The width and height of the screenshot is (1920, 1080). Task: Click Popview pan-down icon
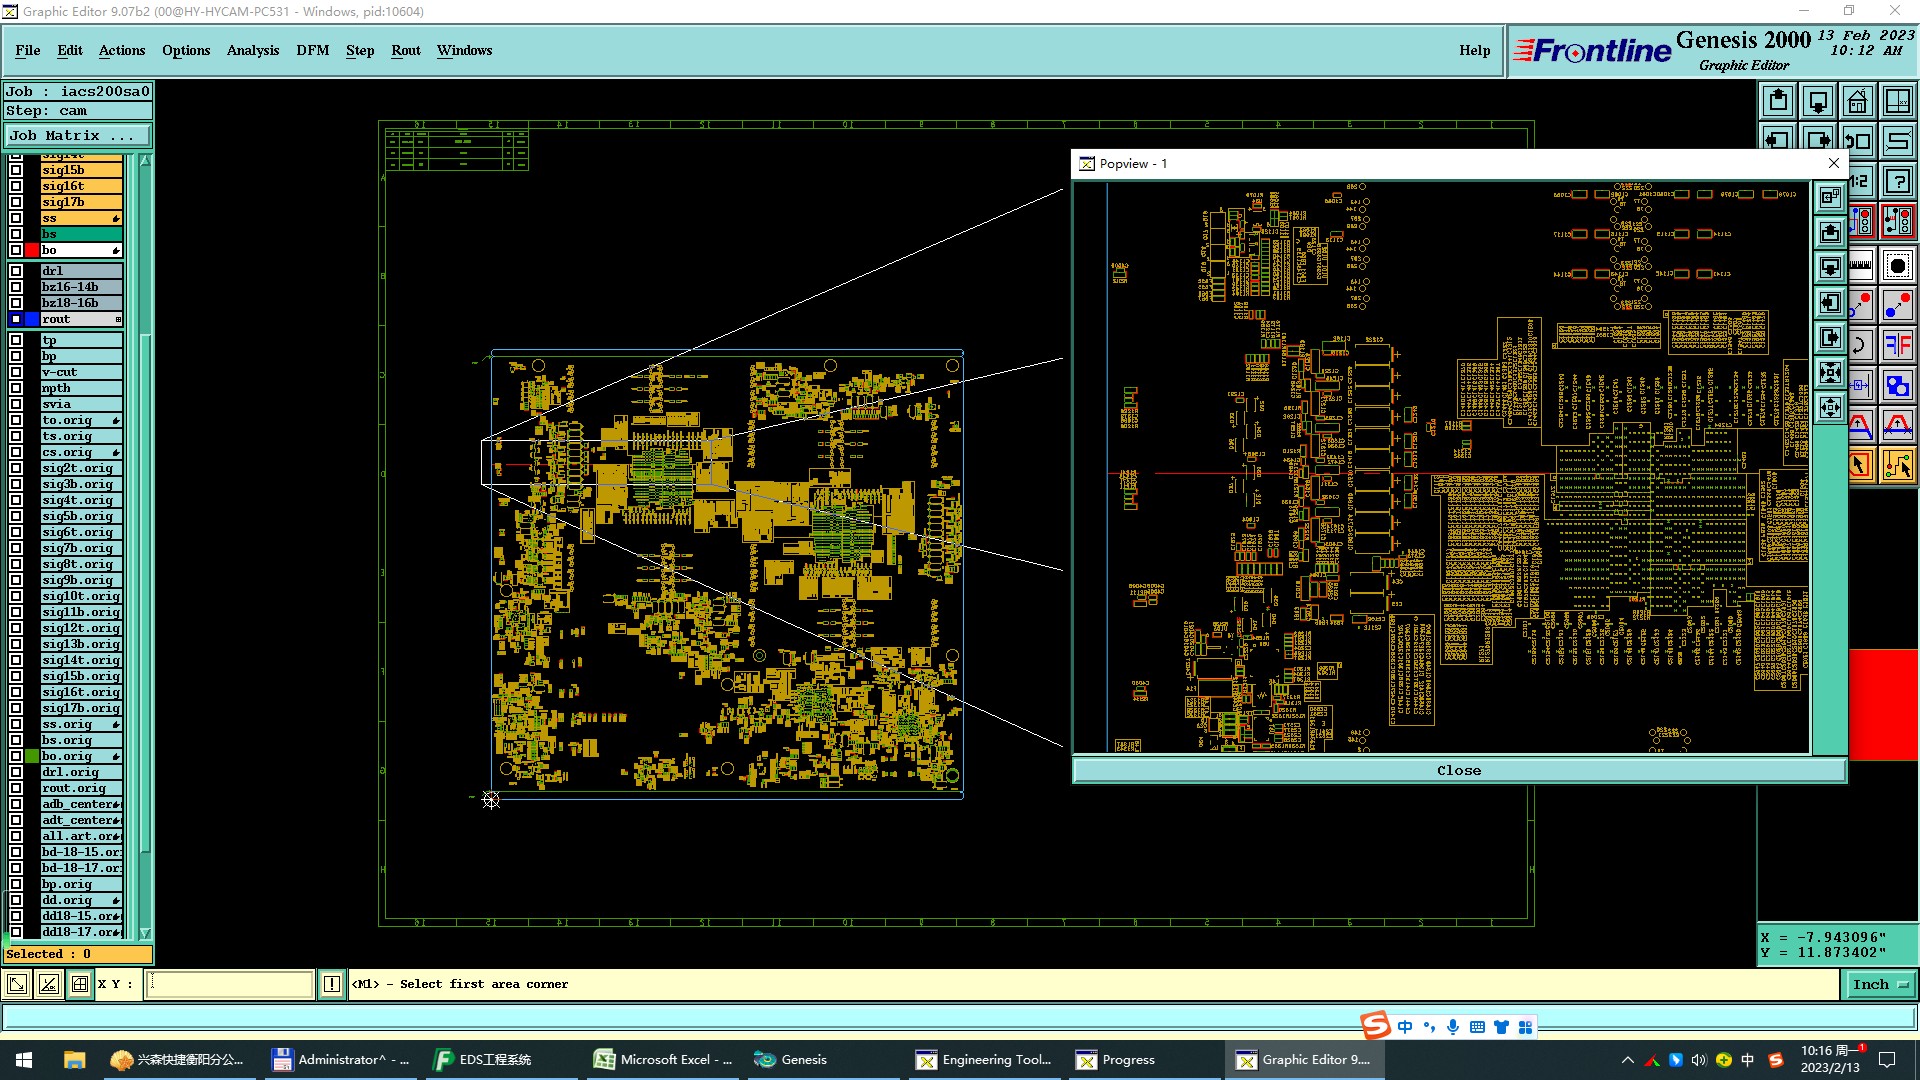click(x=1830, y=267)
